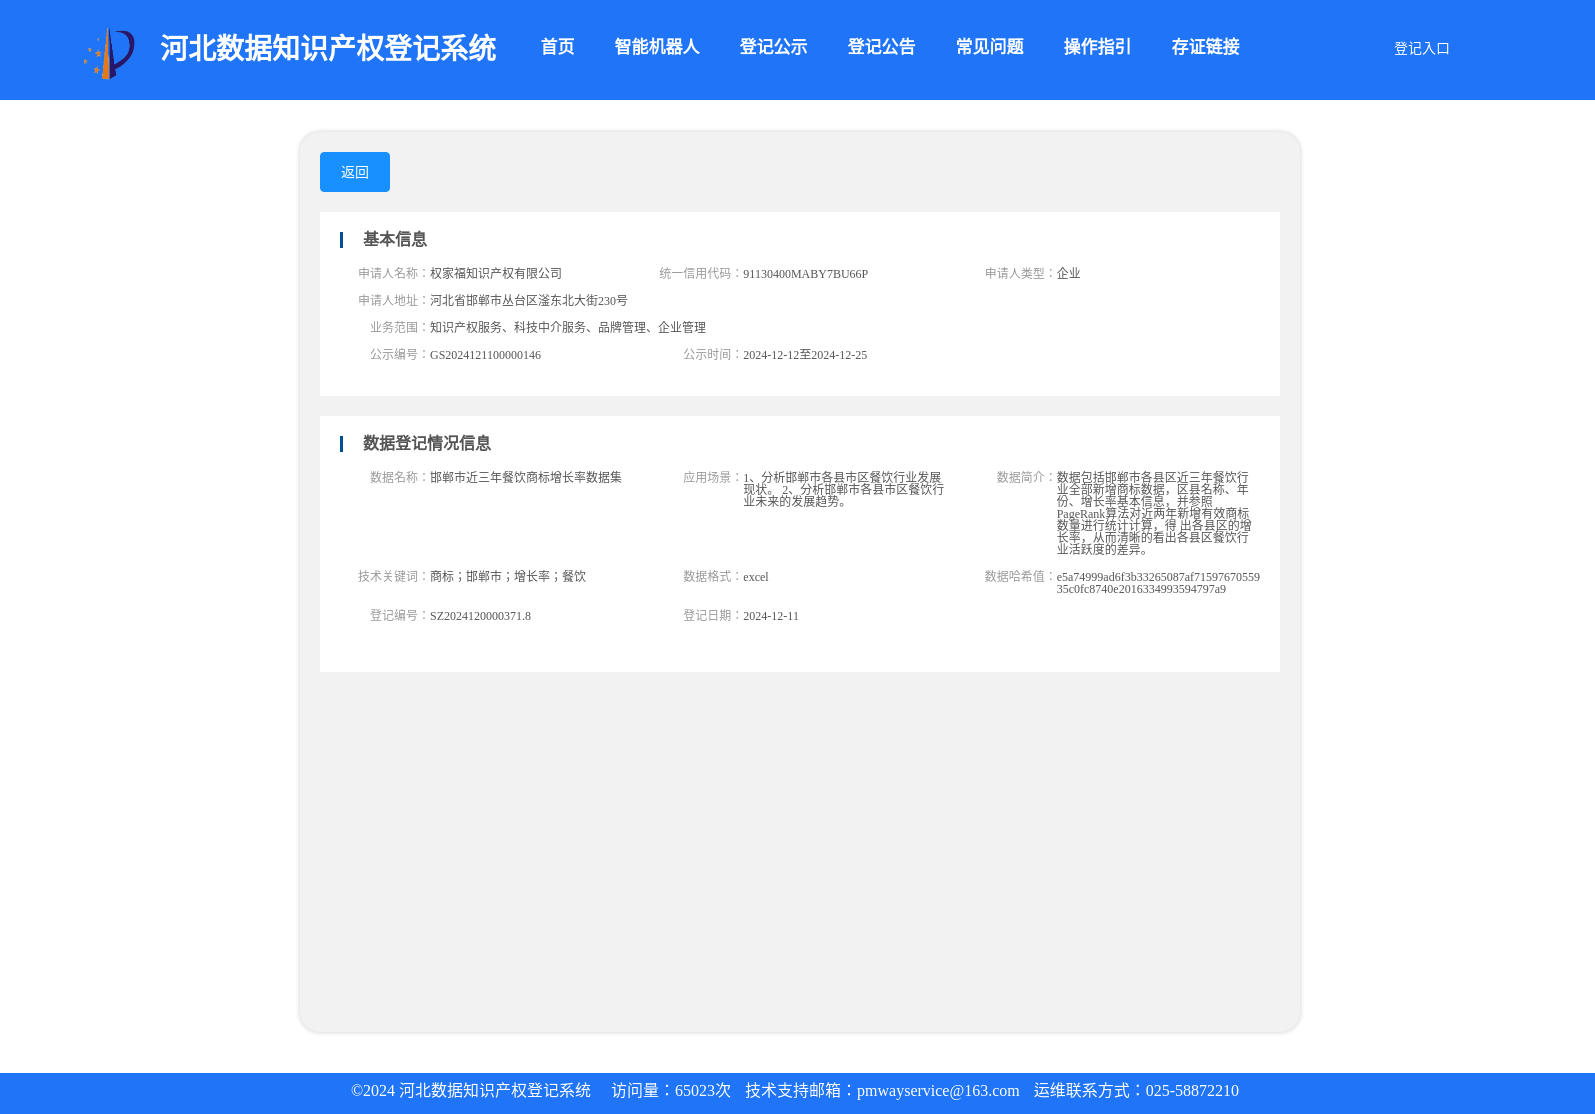Select the 应用场景 description text
Screen dimensions: 1595x1114
[844, 490]
